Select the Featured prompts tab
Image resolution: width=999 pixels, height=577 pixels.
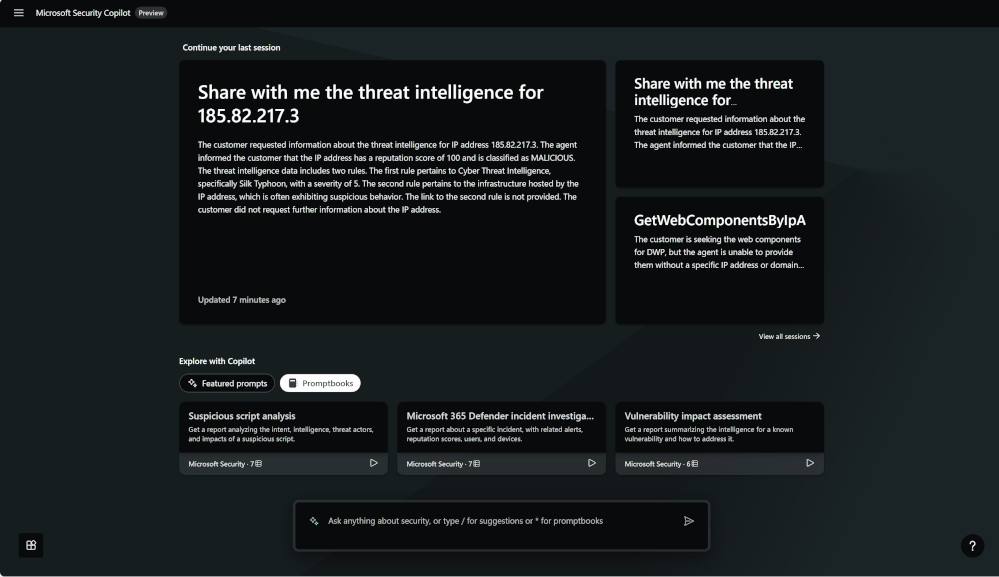pyautogui.click(x=227, y=383)
